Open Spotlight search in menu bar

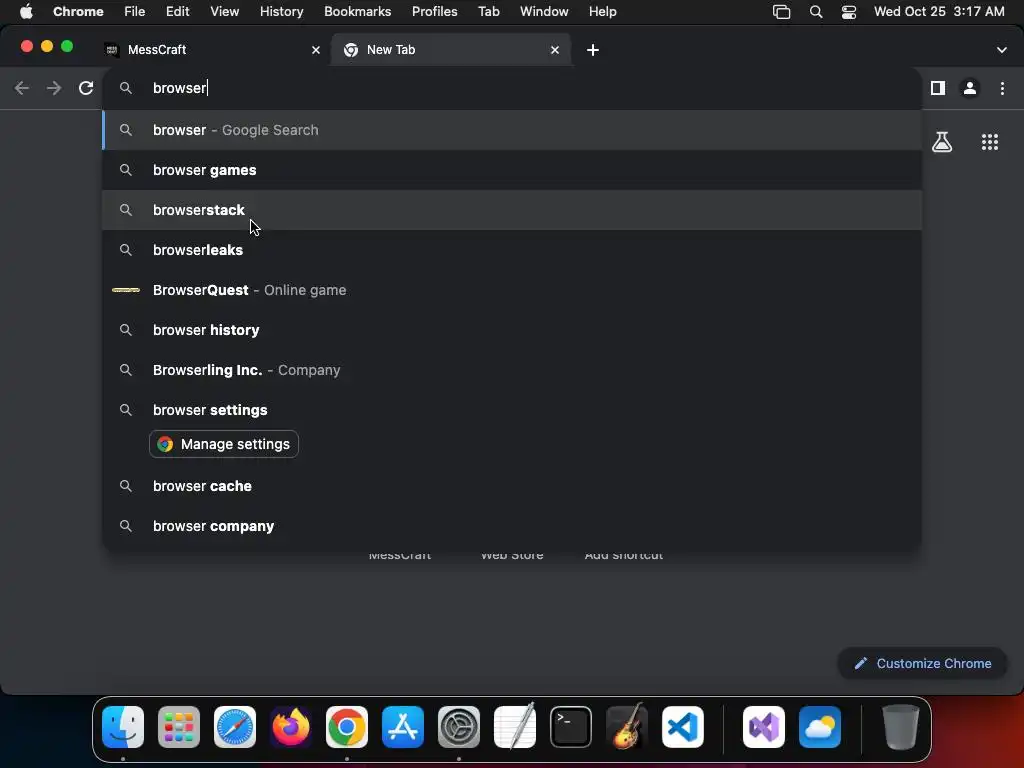click(816, 12)
